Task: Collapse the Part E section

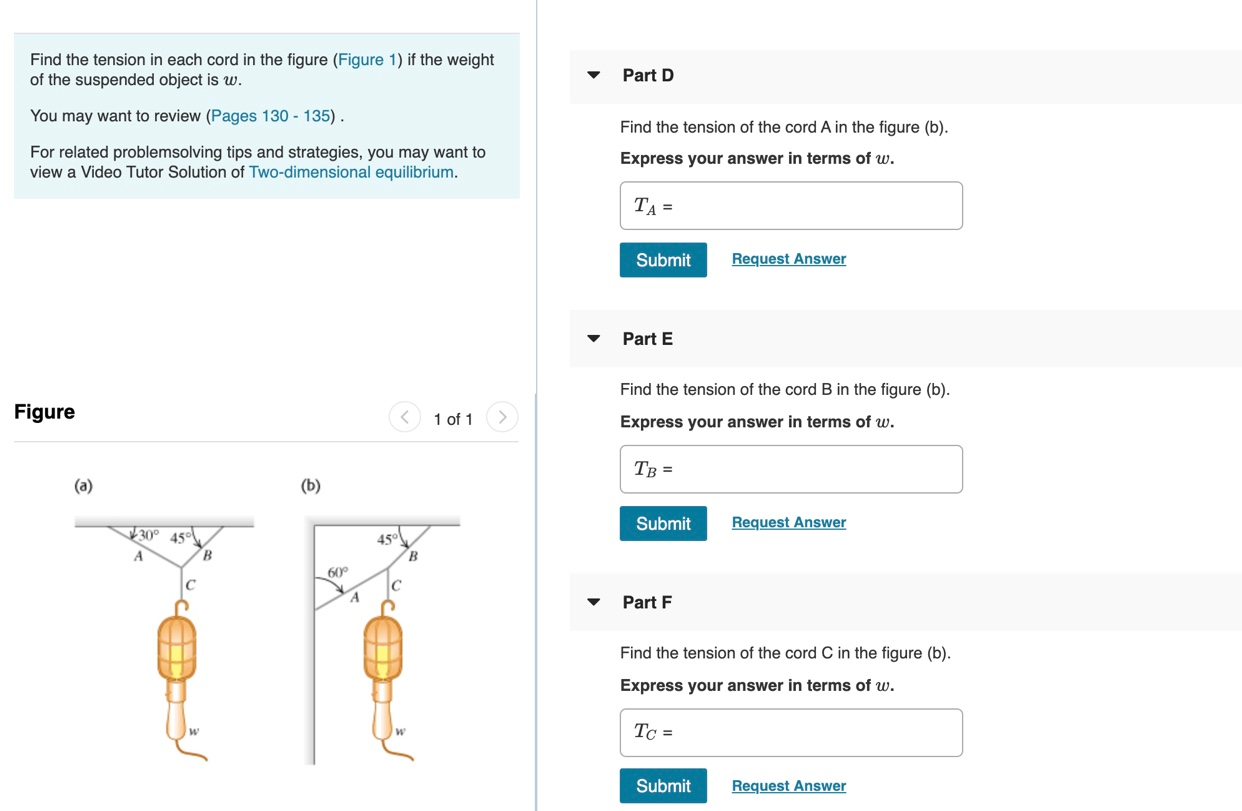Action: coord(593,338)
